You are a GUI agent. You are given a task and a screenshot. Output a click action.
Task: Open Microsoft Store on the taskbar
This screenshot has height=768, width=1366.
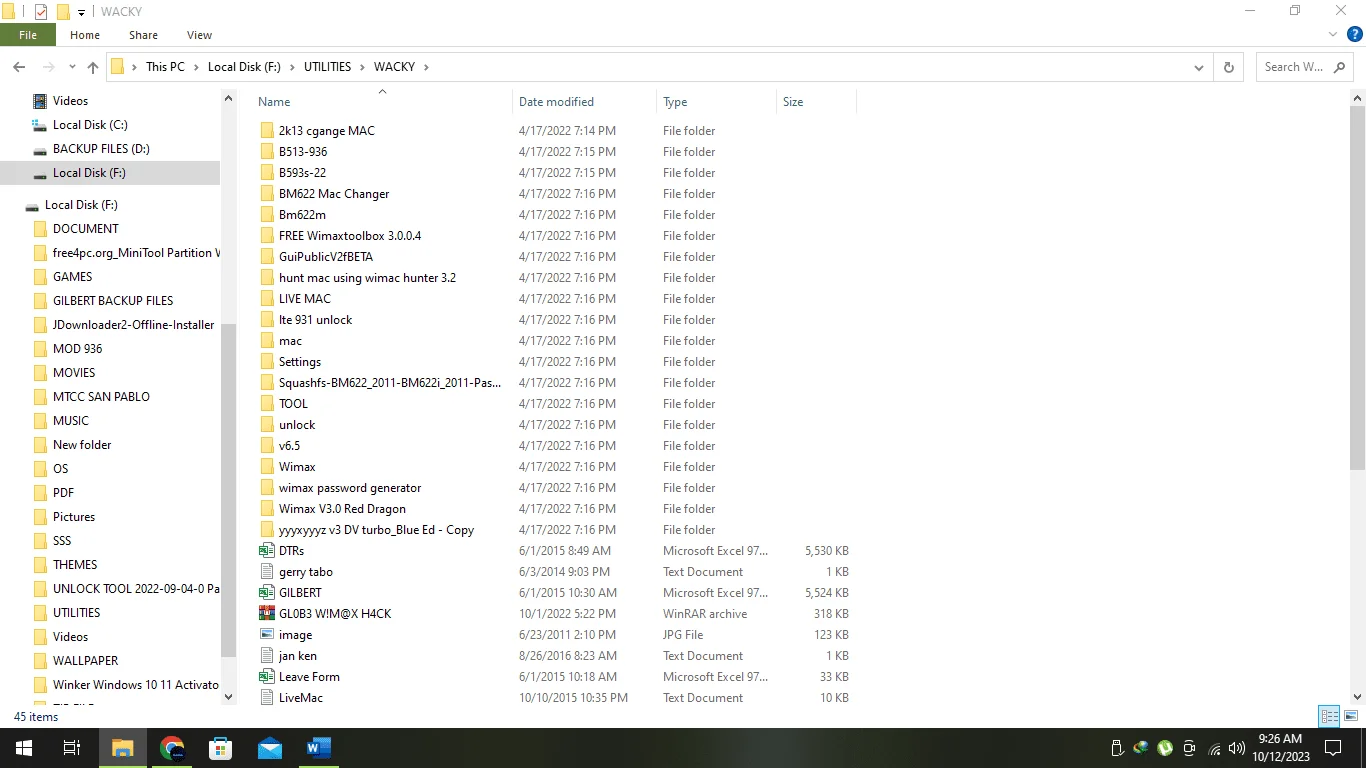221,748
